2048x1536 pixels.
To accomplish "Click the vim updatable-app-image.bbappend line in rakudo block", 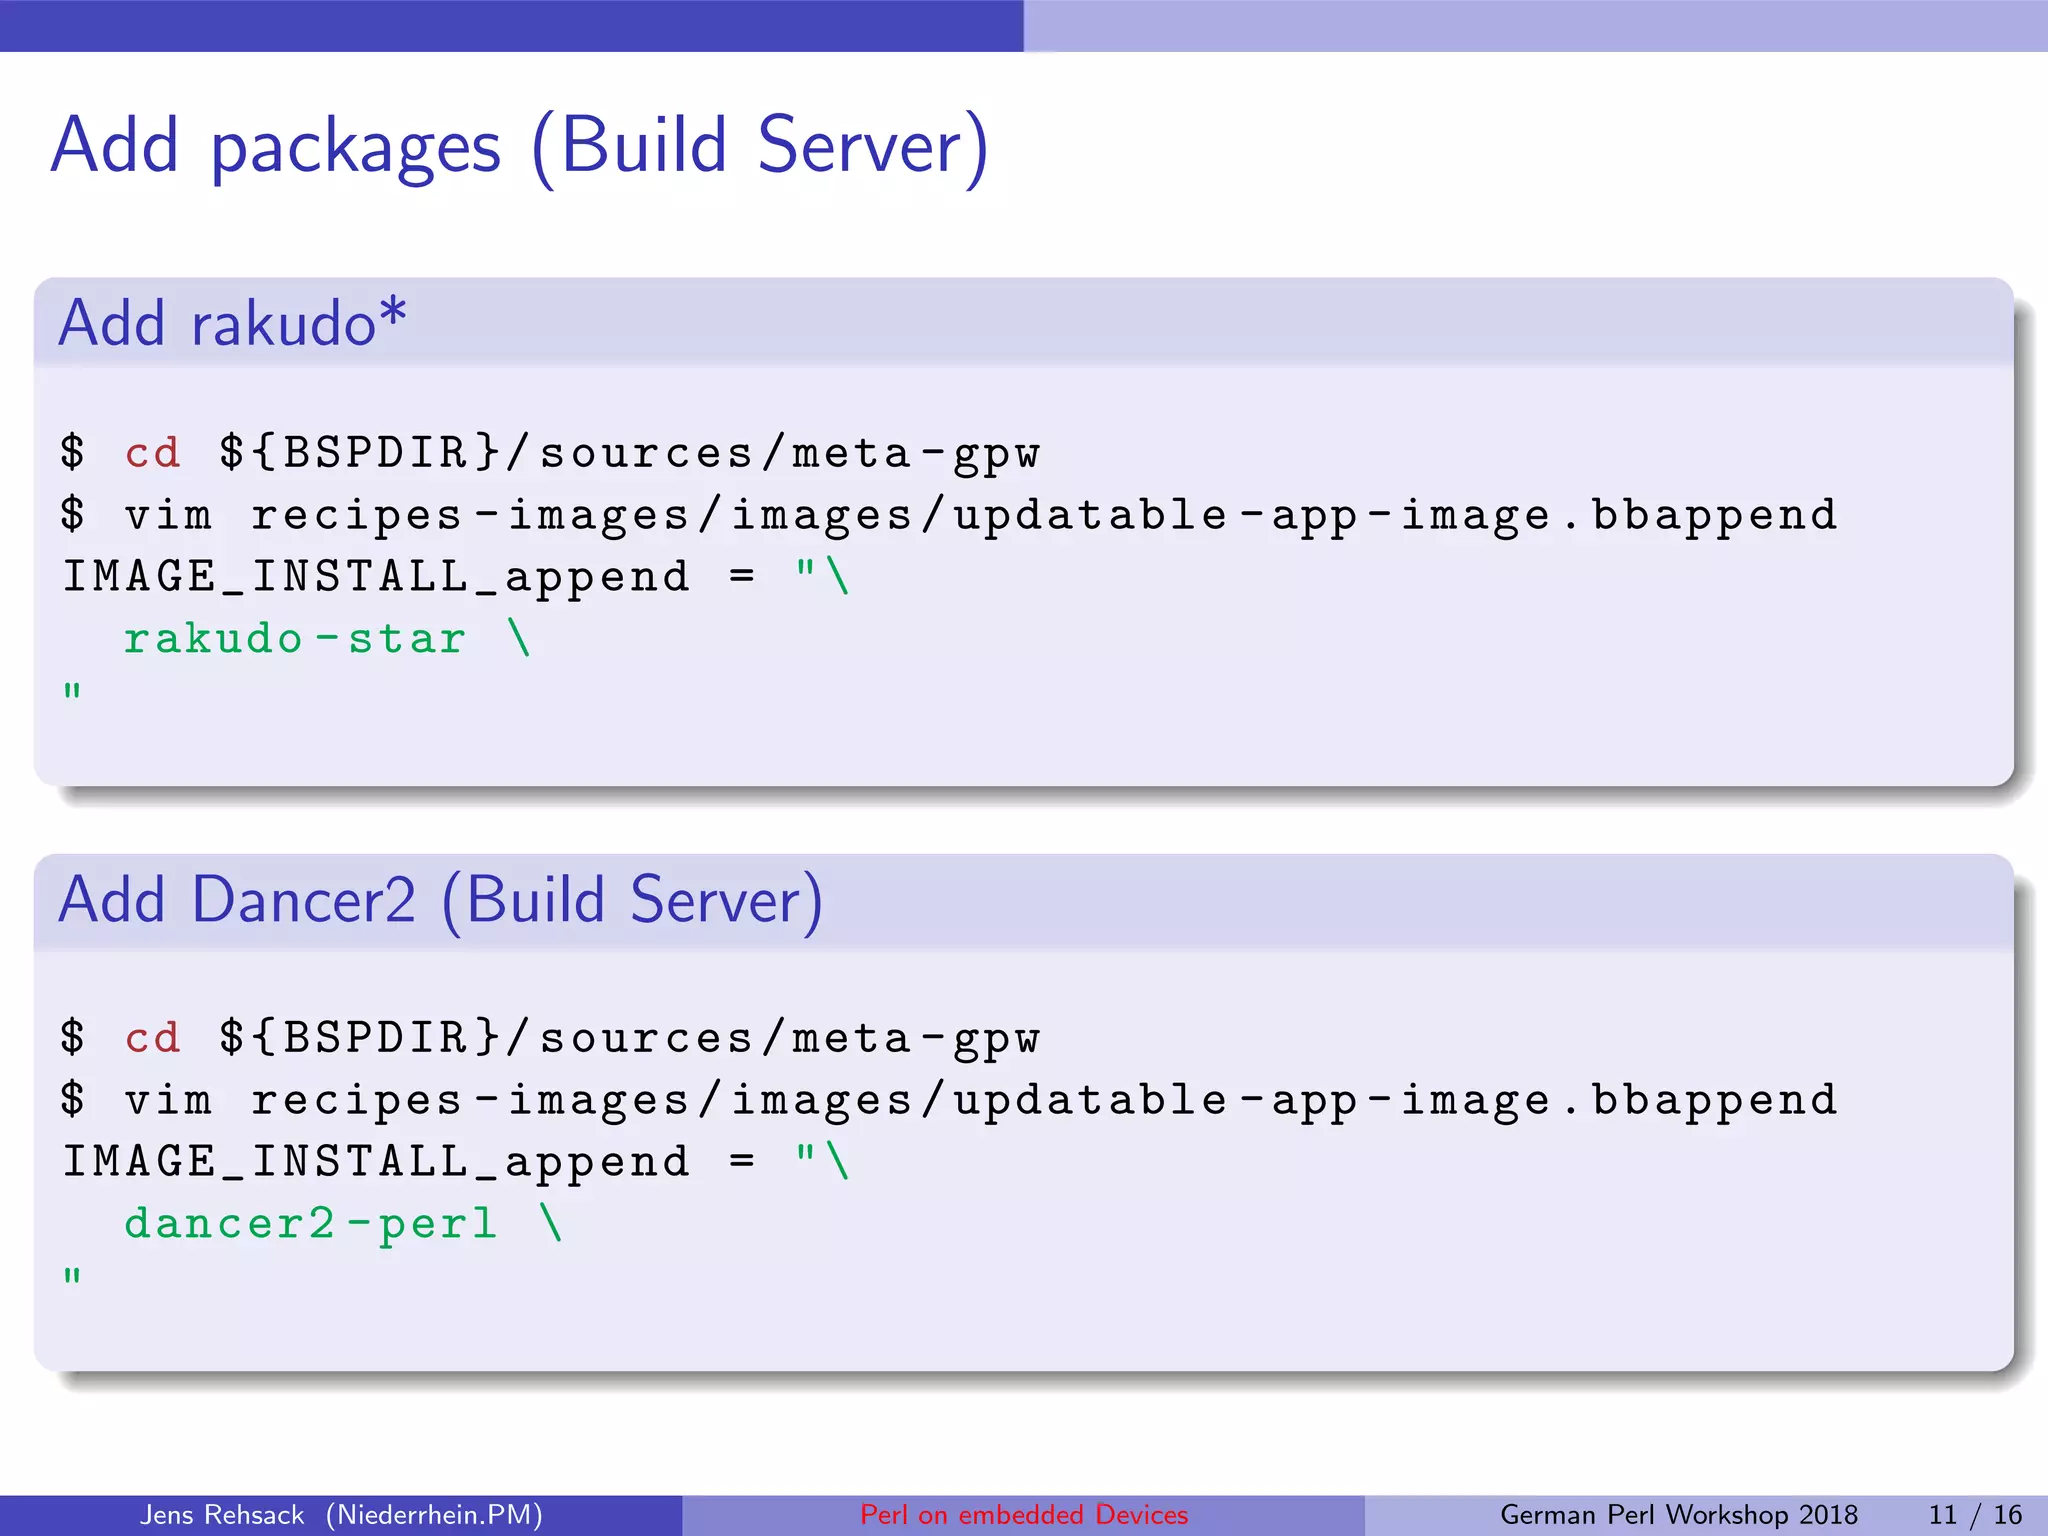I will 949,516.
